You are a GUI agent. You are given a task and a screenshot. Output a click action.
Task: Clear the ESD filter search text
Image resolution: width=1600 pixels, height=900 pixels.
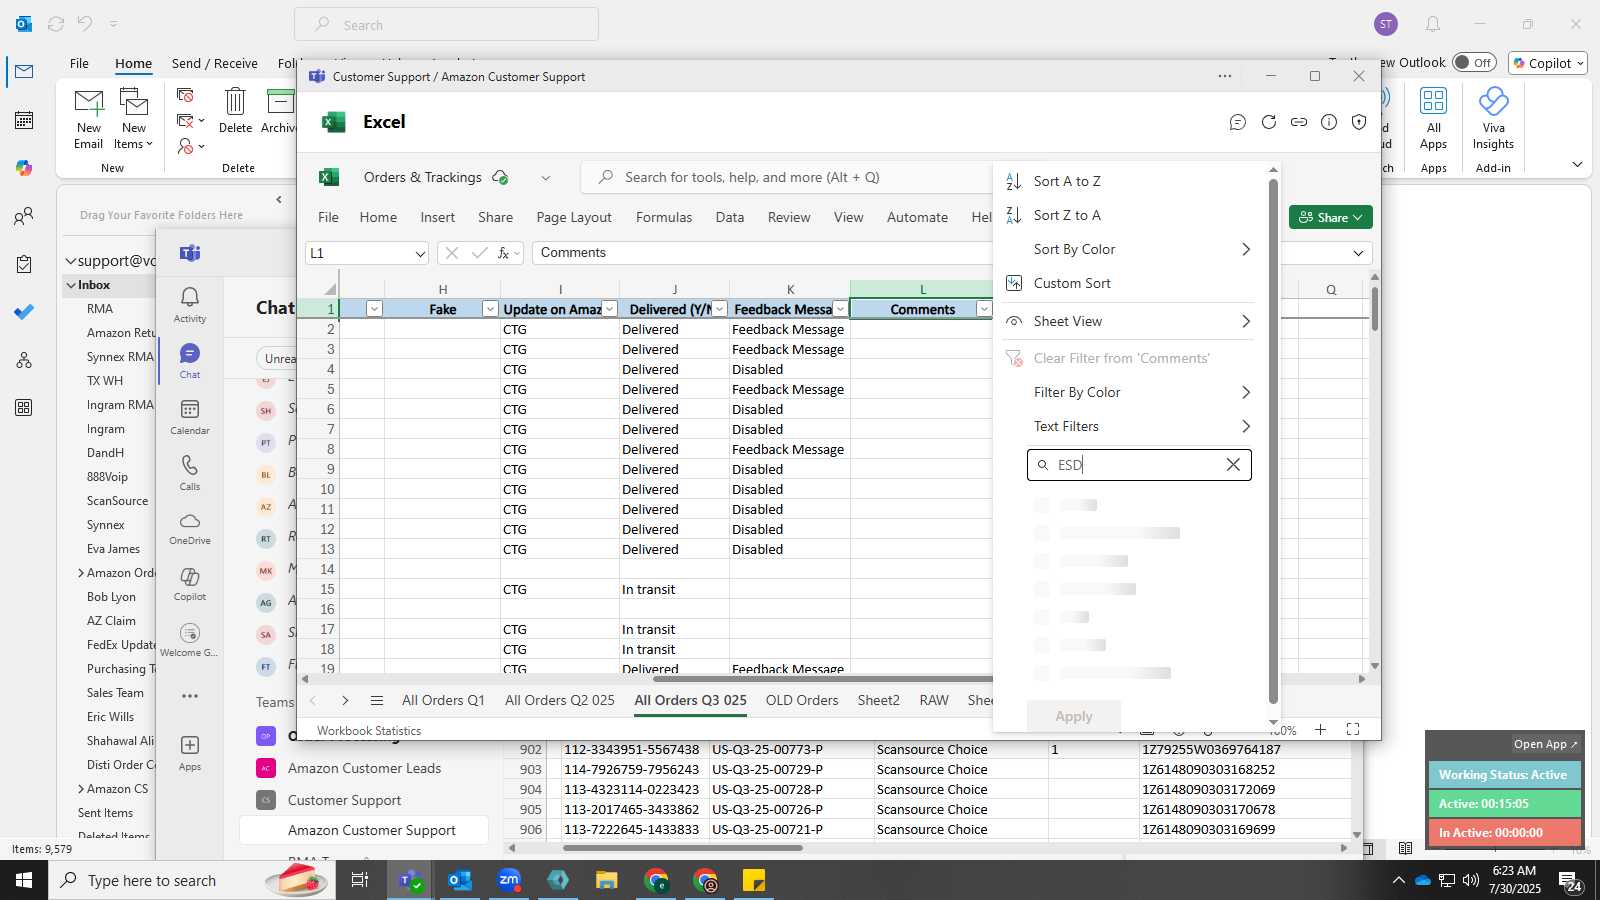click(x=1233, y=465)
